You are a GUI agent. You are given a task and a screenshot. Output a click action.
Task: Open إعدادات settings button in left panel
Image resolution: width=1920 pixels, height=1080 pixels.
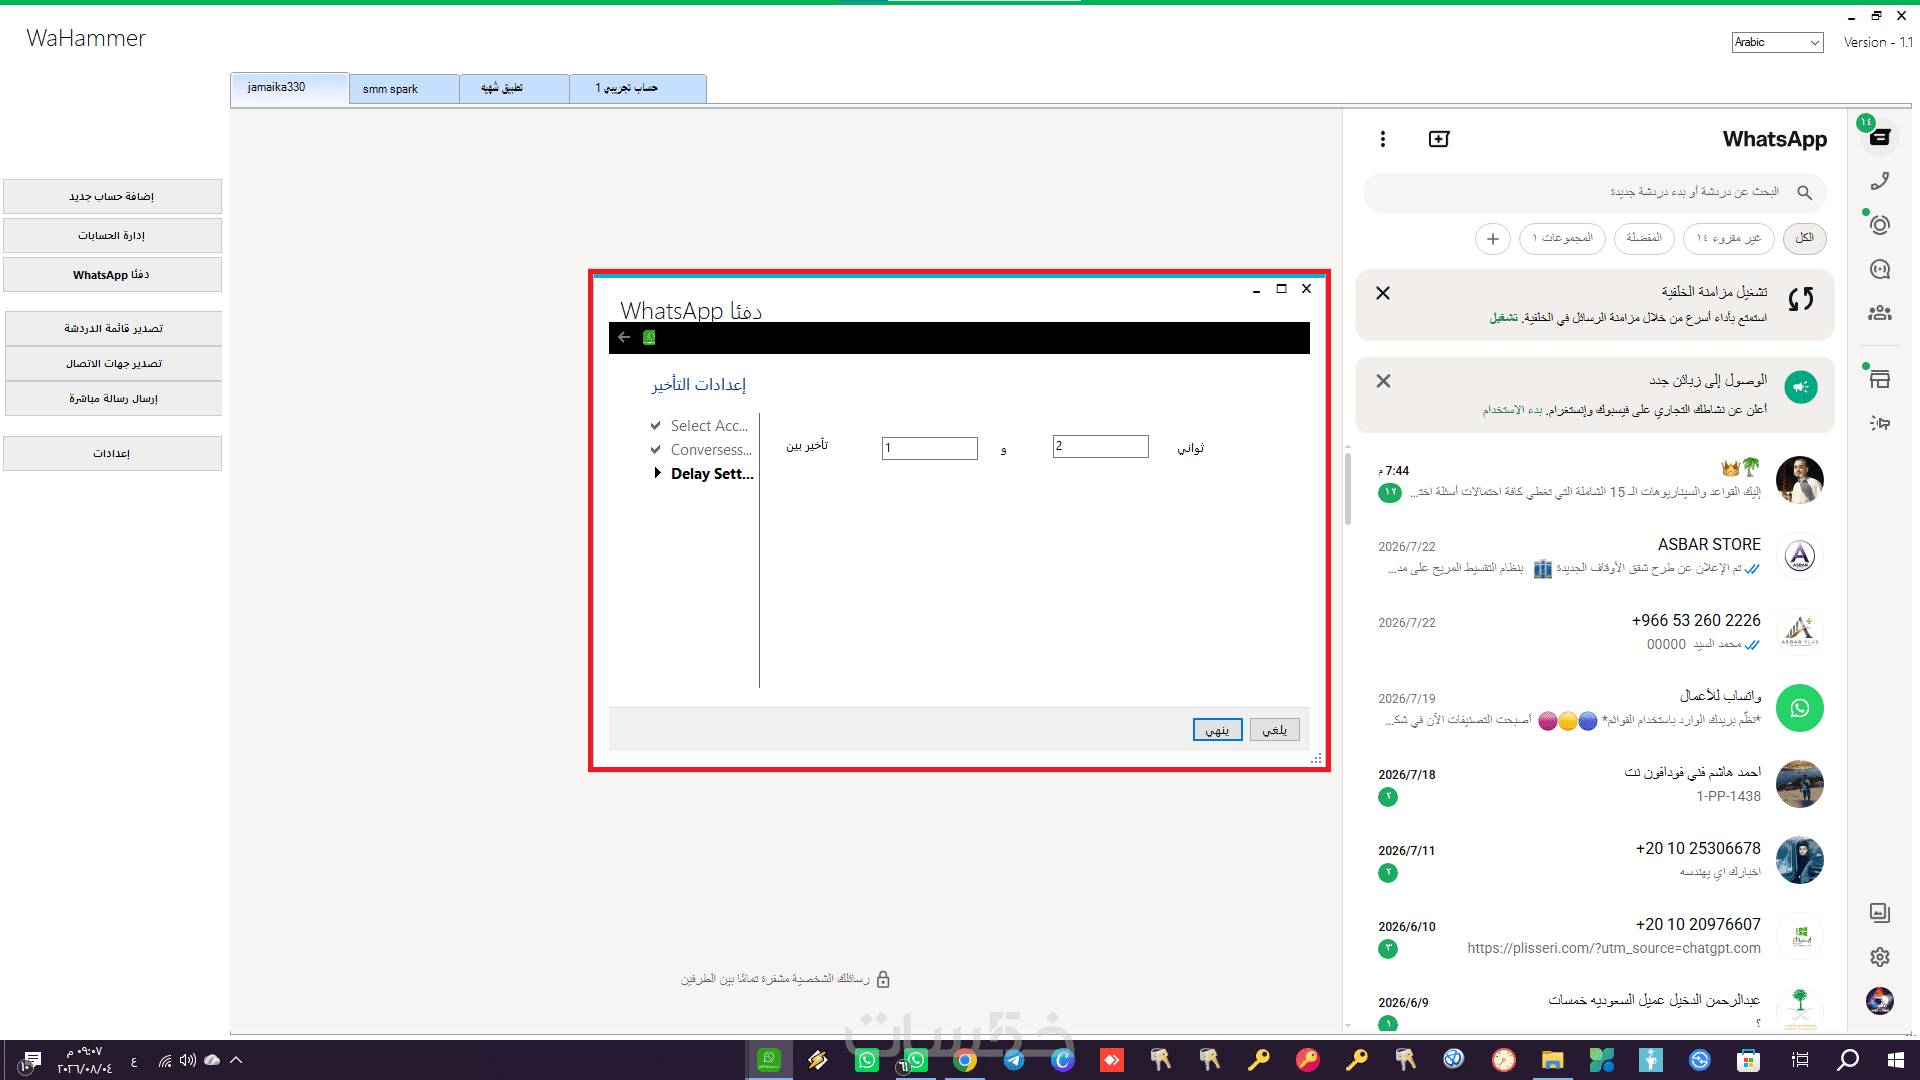(112, 454)
